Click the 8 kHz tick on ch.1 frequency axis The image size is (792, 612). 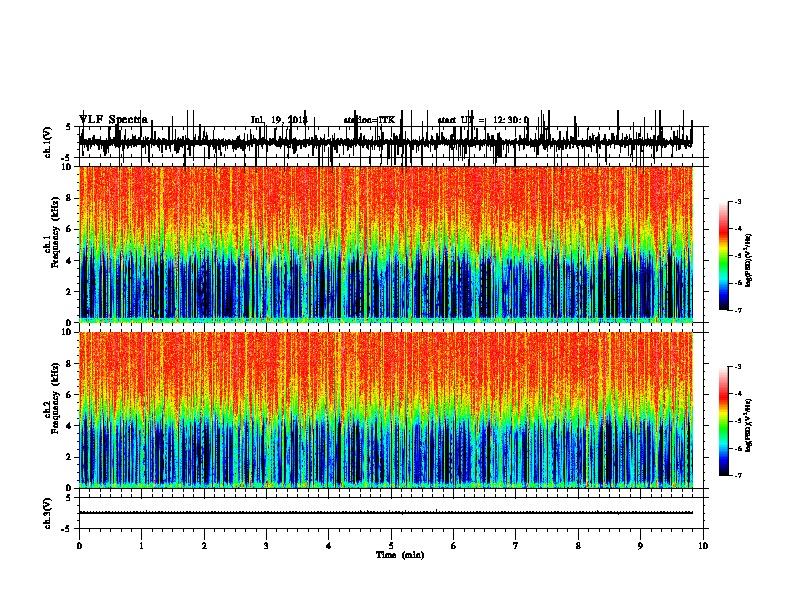tap(69, 198)
